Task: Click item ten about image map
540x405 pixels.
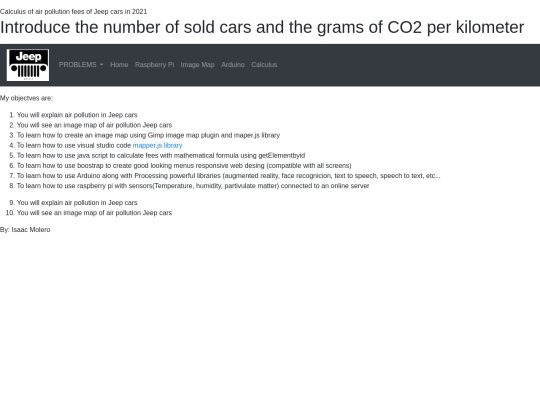Action: [94, 213]
